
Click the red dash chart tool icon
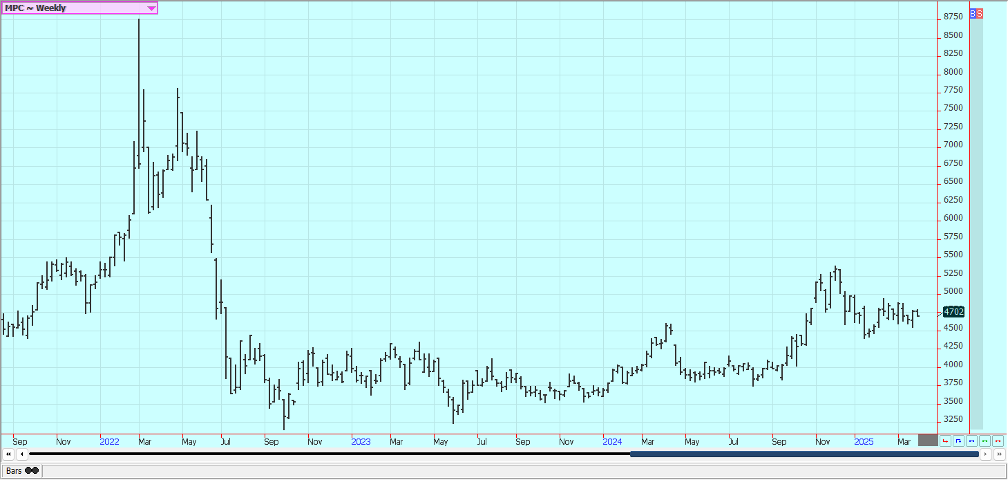997,440
